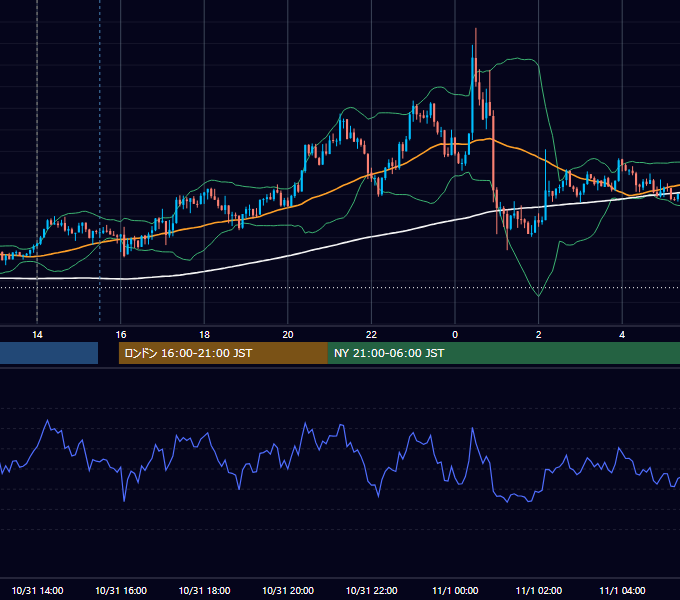Image resolution: width=680 pixels, height=600 pixels.
Task: Click the 11/1 00:00 time label
Action: coord(455,590)
